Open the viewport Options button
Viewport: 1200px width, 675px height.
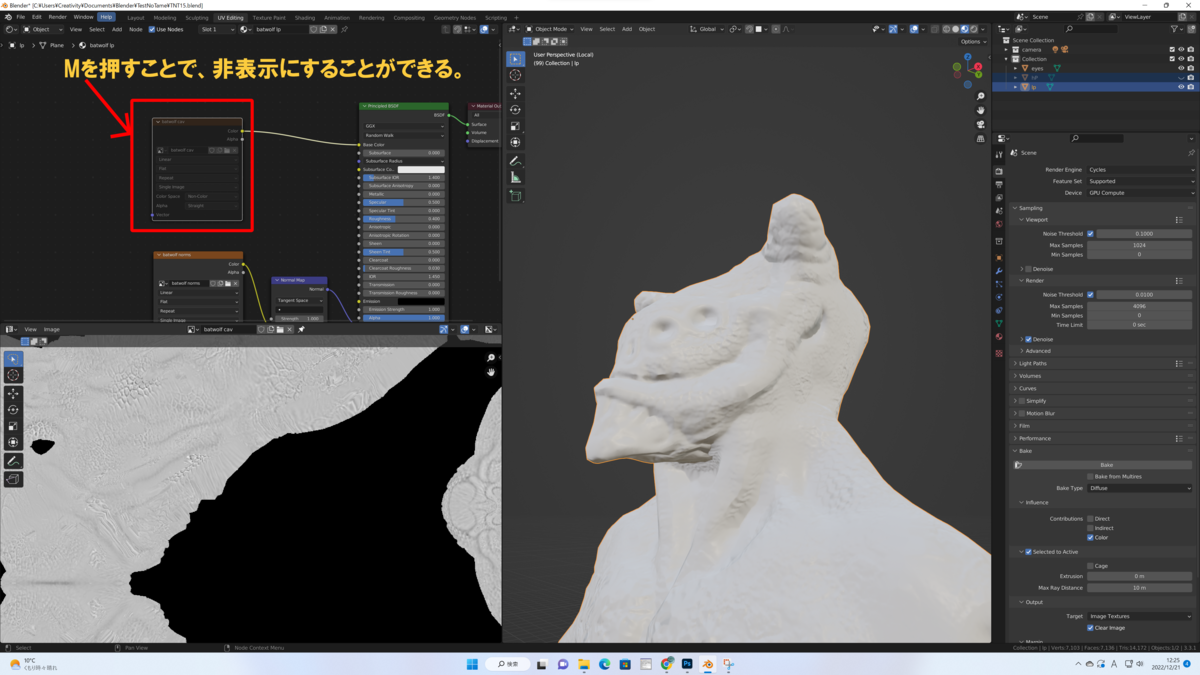tap(973, 41)
